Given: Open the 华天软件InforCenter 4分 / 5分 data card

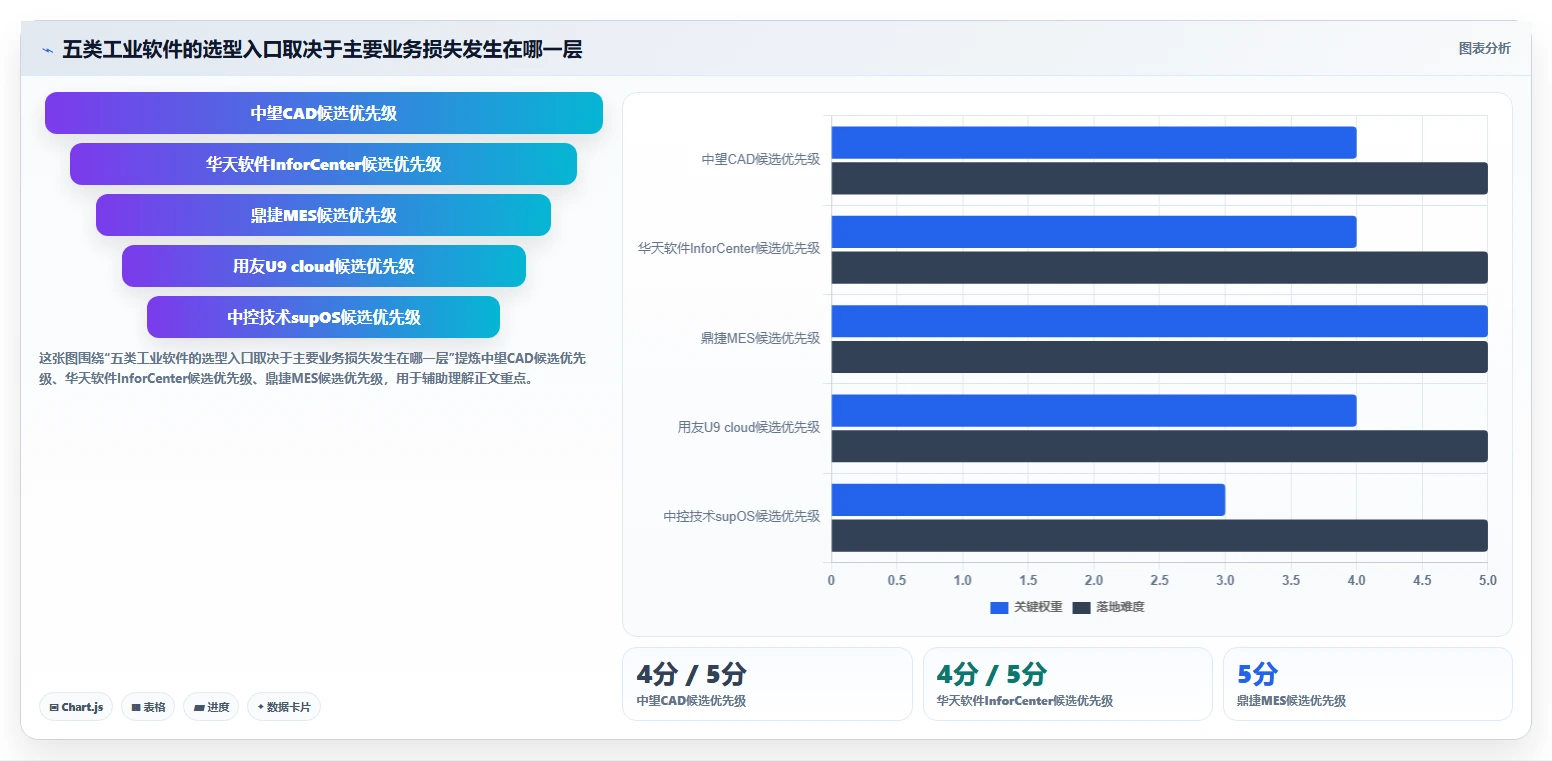Looking at the screenshot, I should [x=1068, y=684].
